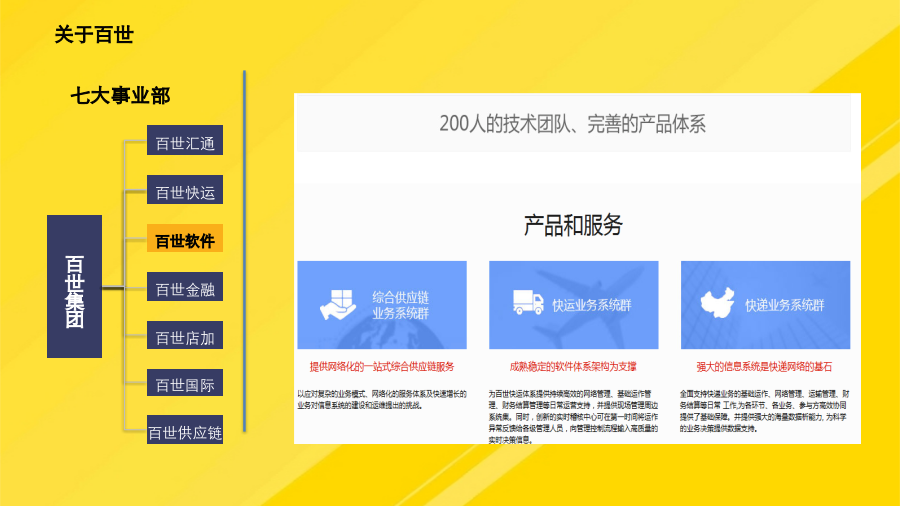Open the 百世供应链 division box
Image resolution: width=900 pixels, height=506 pixels.
(x=185, y=430)
